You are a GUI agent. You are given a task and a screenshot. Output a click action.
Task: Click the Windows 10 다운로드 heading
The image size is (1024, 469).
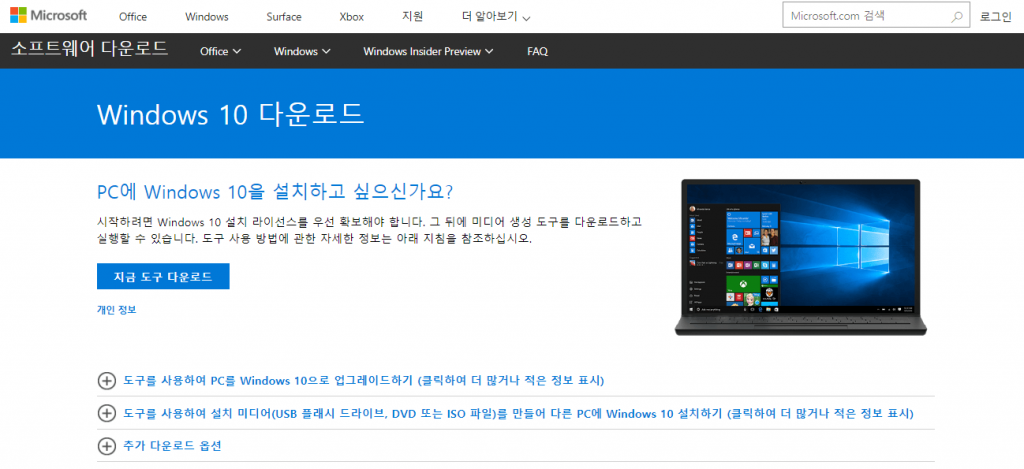(x=231, y=114)
